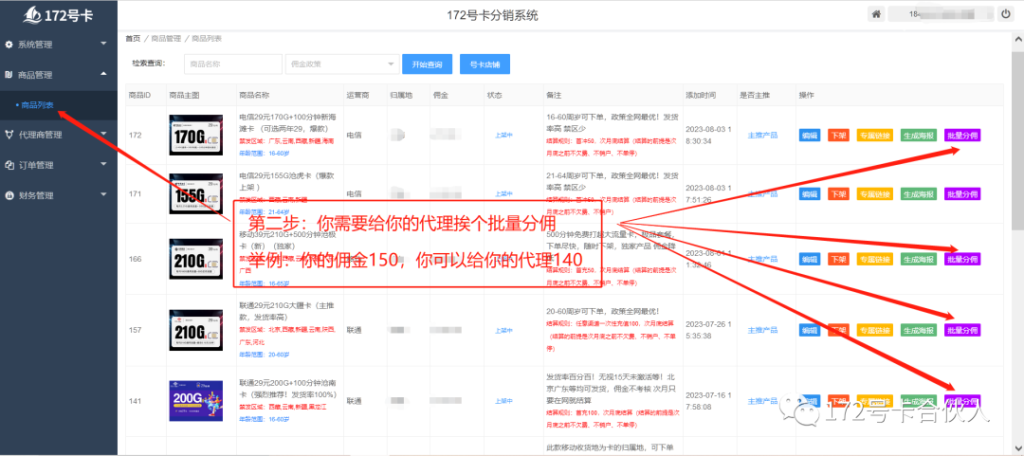The image size is (1024, 456).
Task: Click 批量分佣 for product 172
Action: point(963,135)
